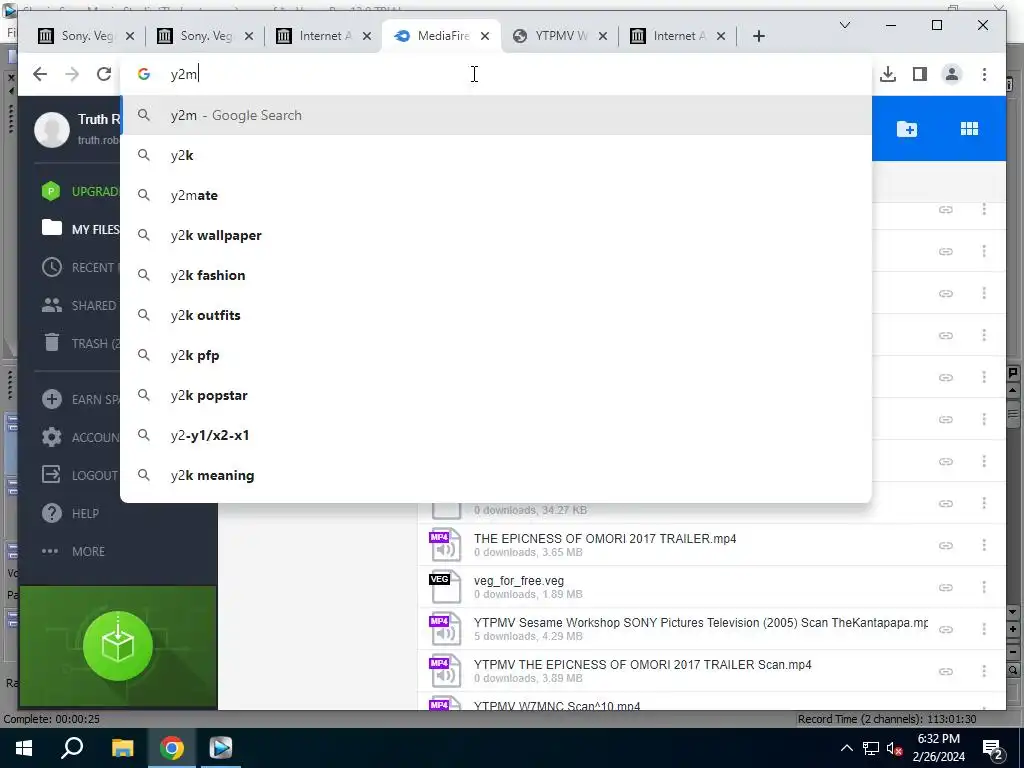Choose 'y2k outfits' suggestion
The image size is (1024, 768).
(496, 315)
